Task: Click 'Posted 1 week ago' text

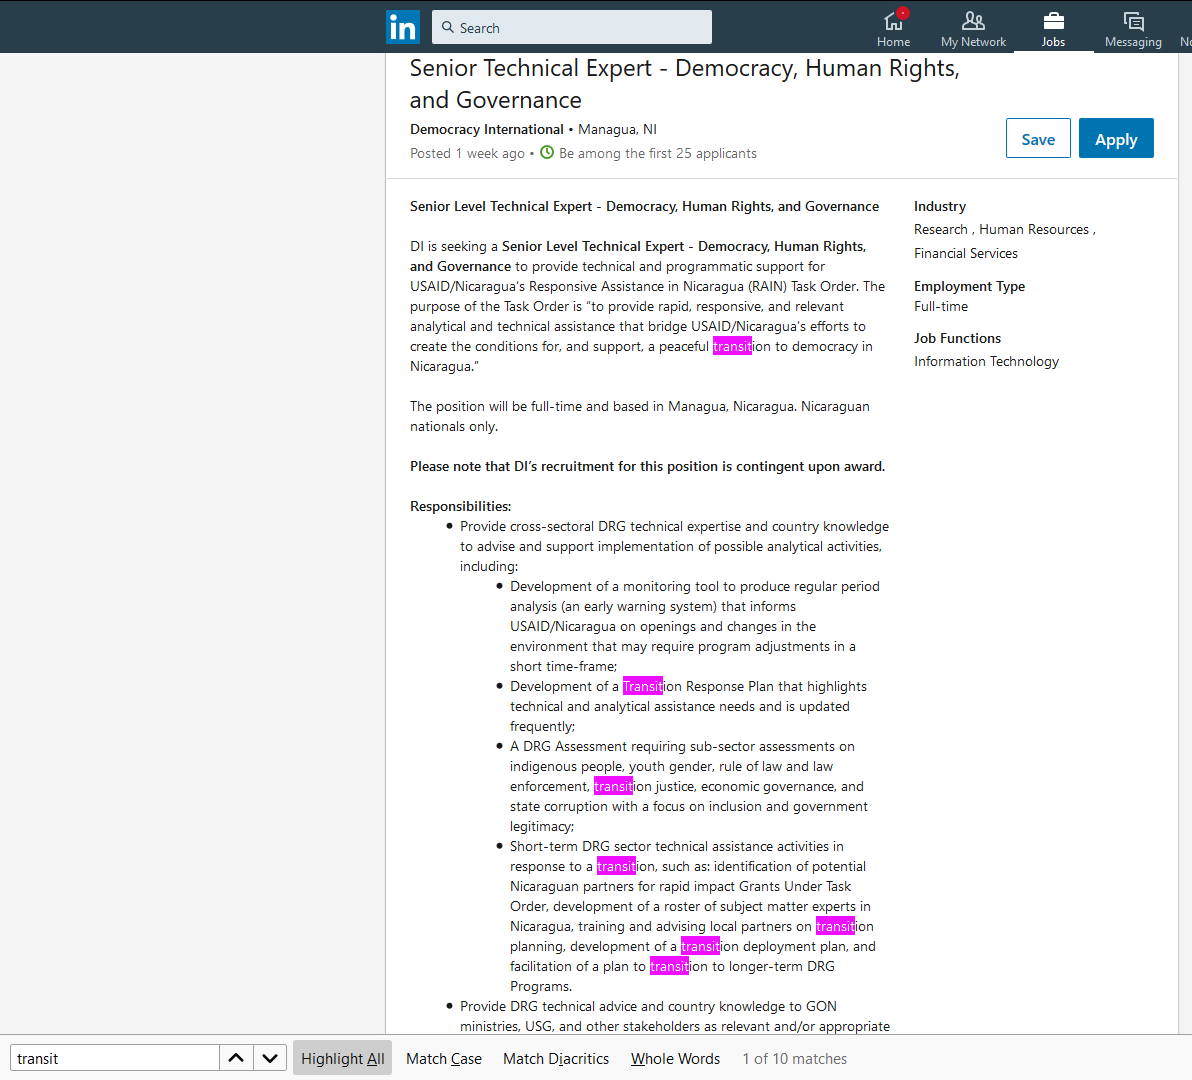Action: tap(467, 154)
